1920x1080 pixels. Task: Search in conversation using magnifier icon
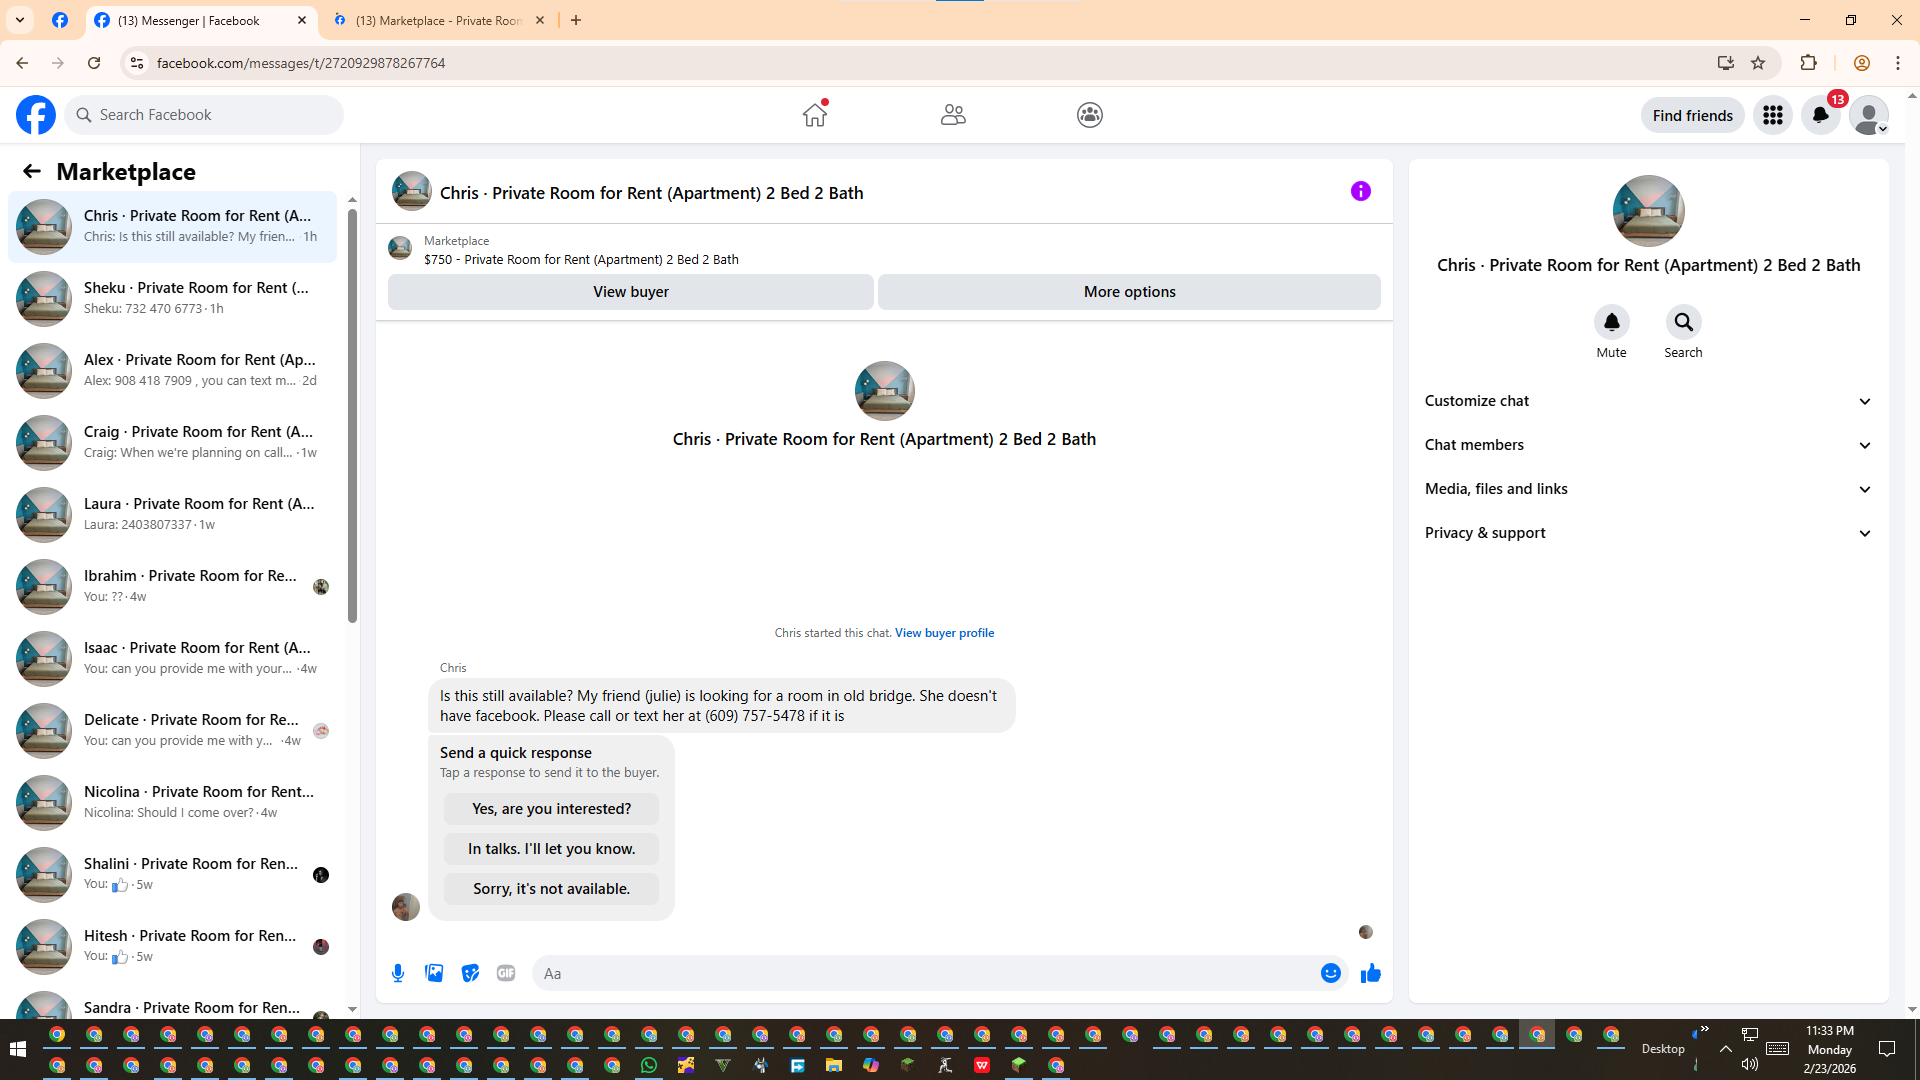1683,322
